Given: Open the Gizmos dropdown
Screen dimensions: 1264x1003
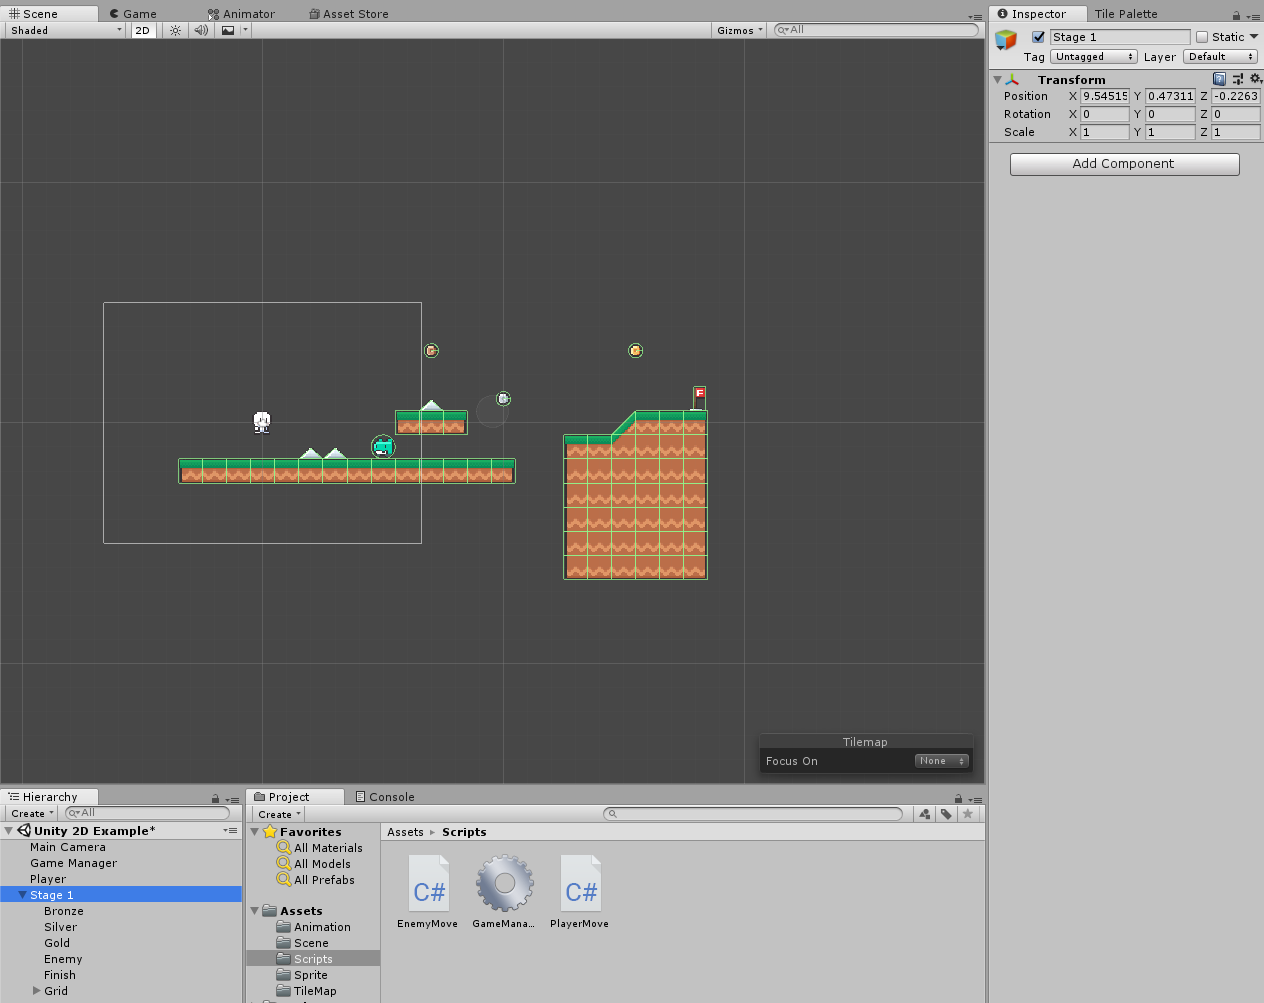Looking at the screenshot, I should pyautogui.click(x=739, y=30).
